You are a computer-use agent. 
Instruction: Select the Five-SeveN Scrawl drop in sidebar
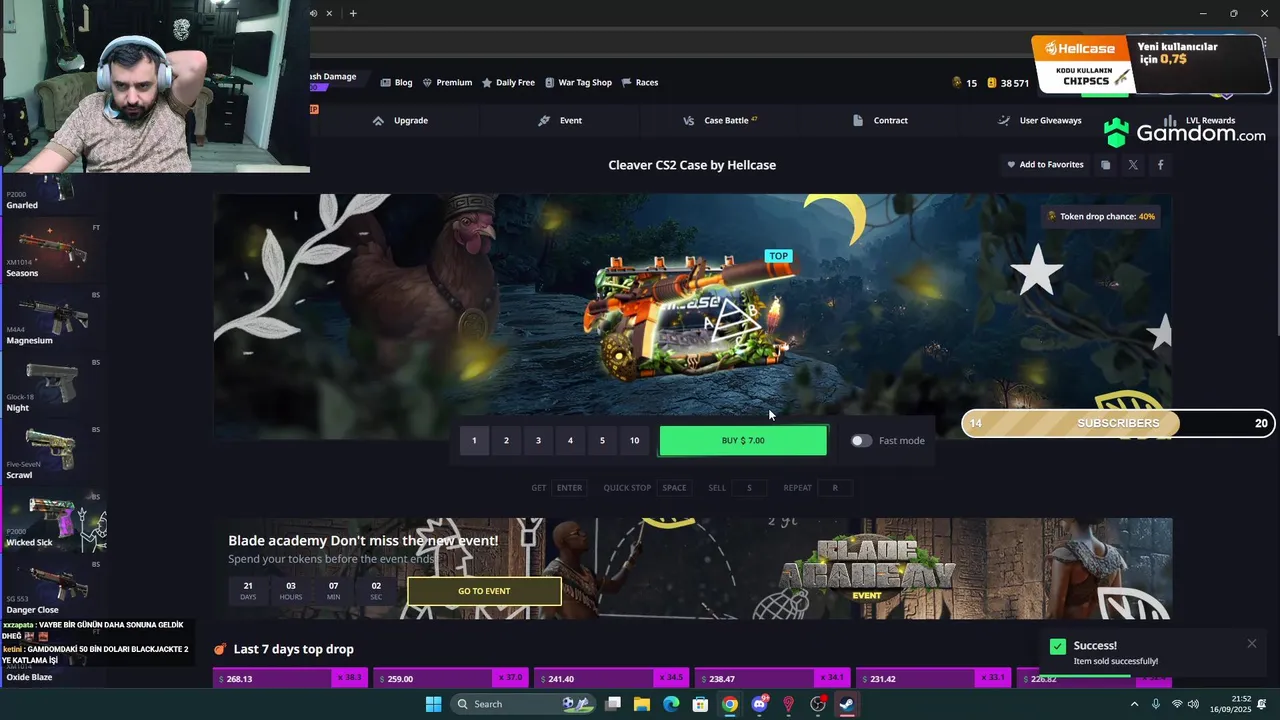tap(53, 454)
